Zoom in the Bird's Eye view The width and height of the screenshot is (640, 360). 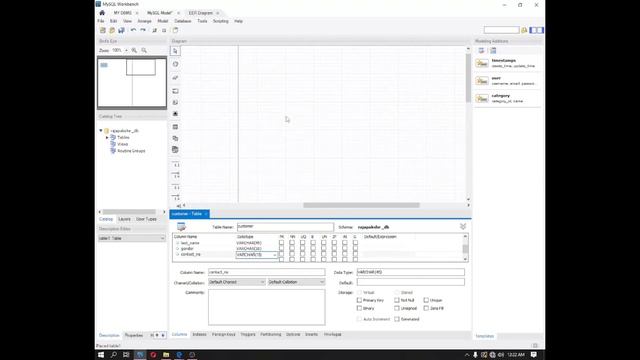click(x=134, y=50)
